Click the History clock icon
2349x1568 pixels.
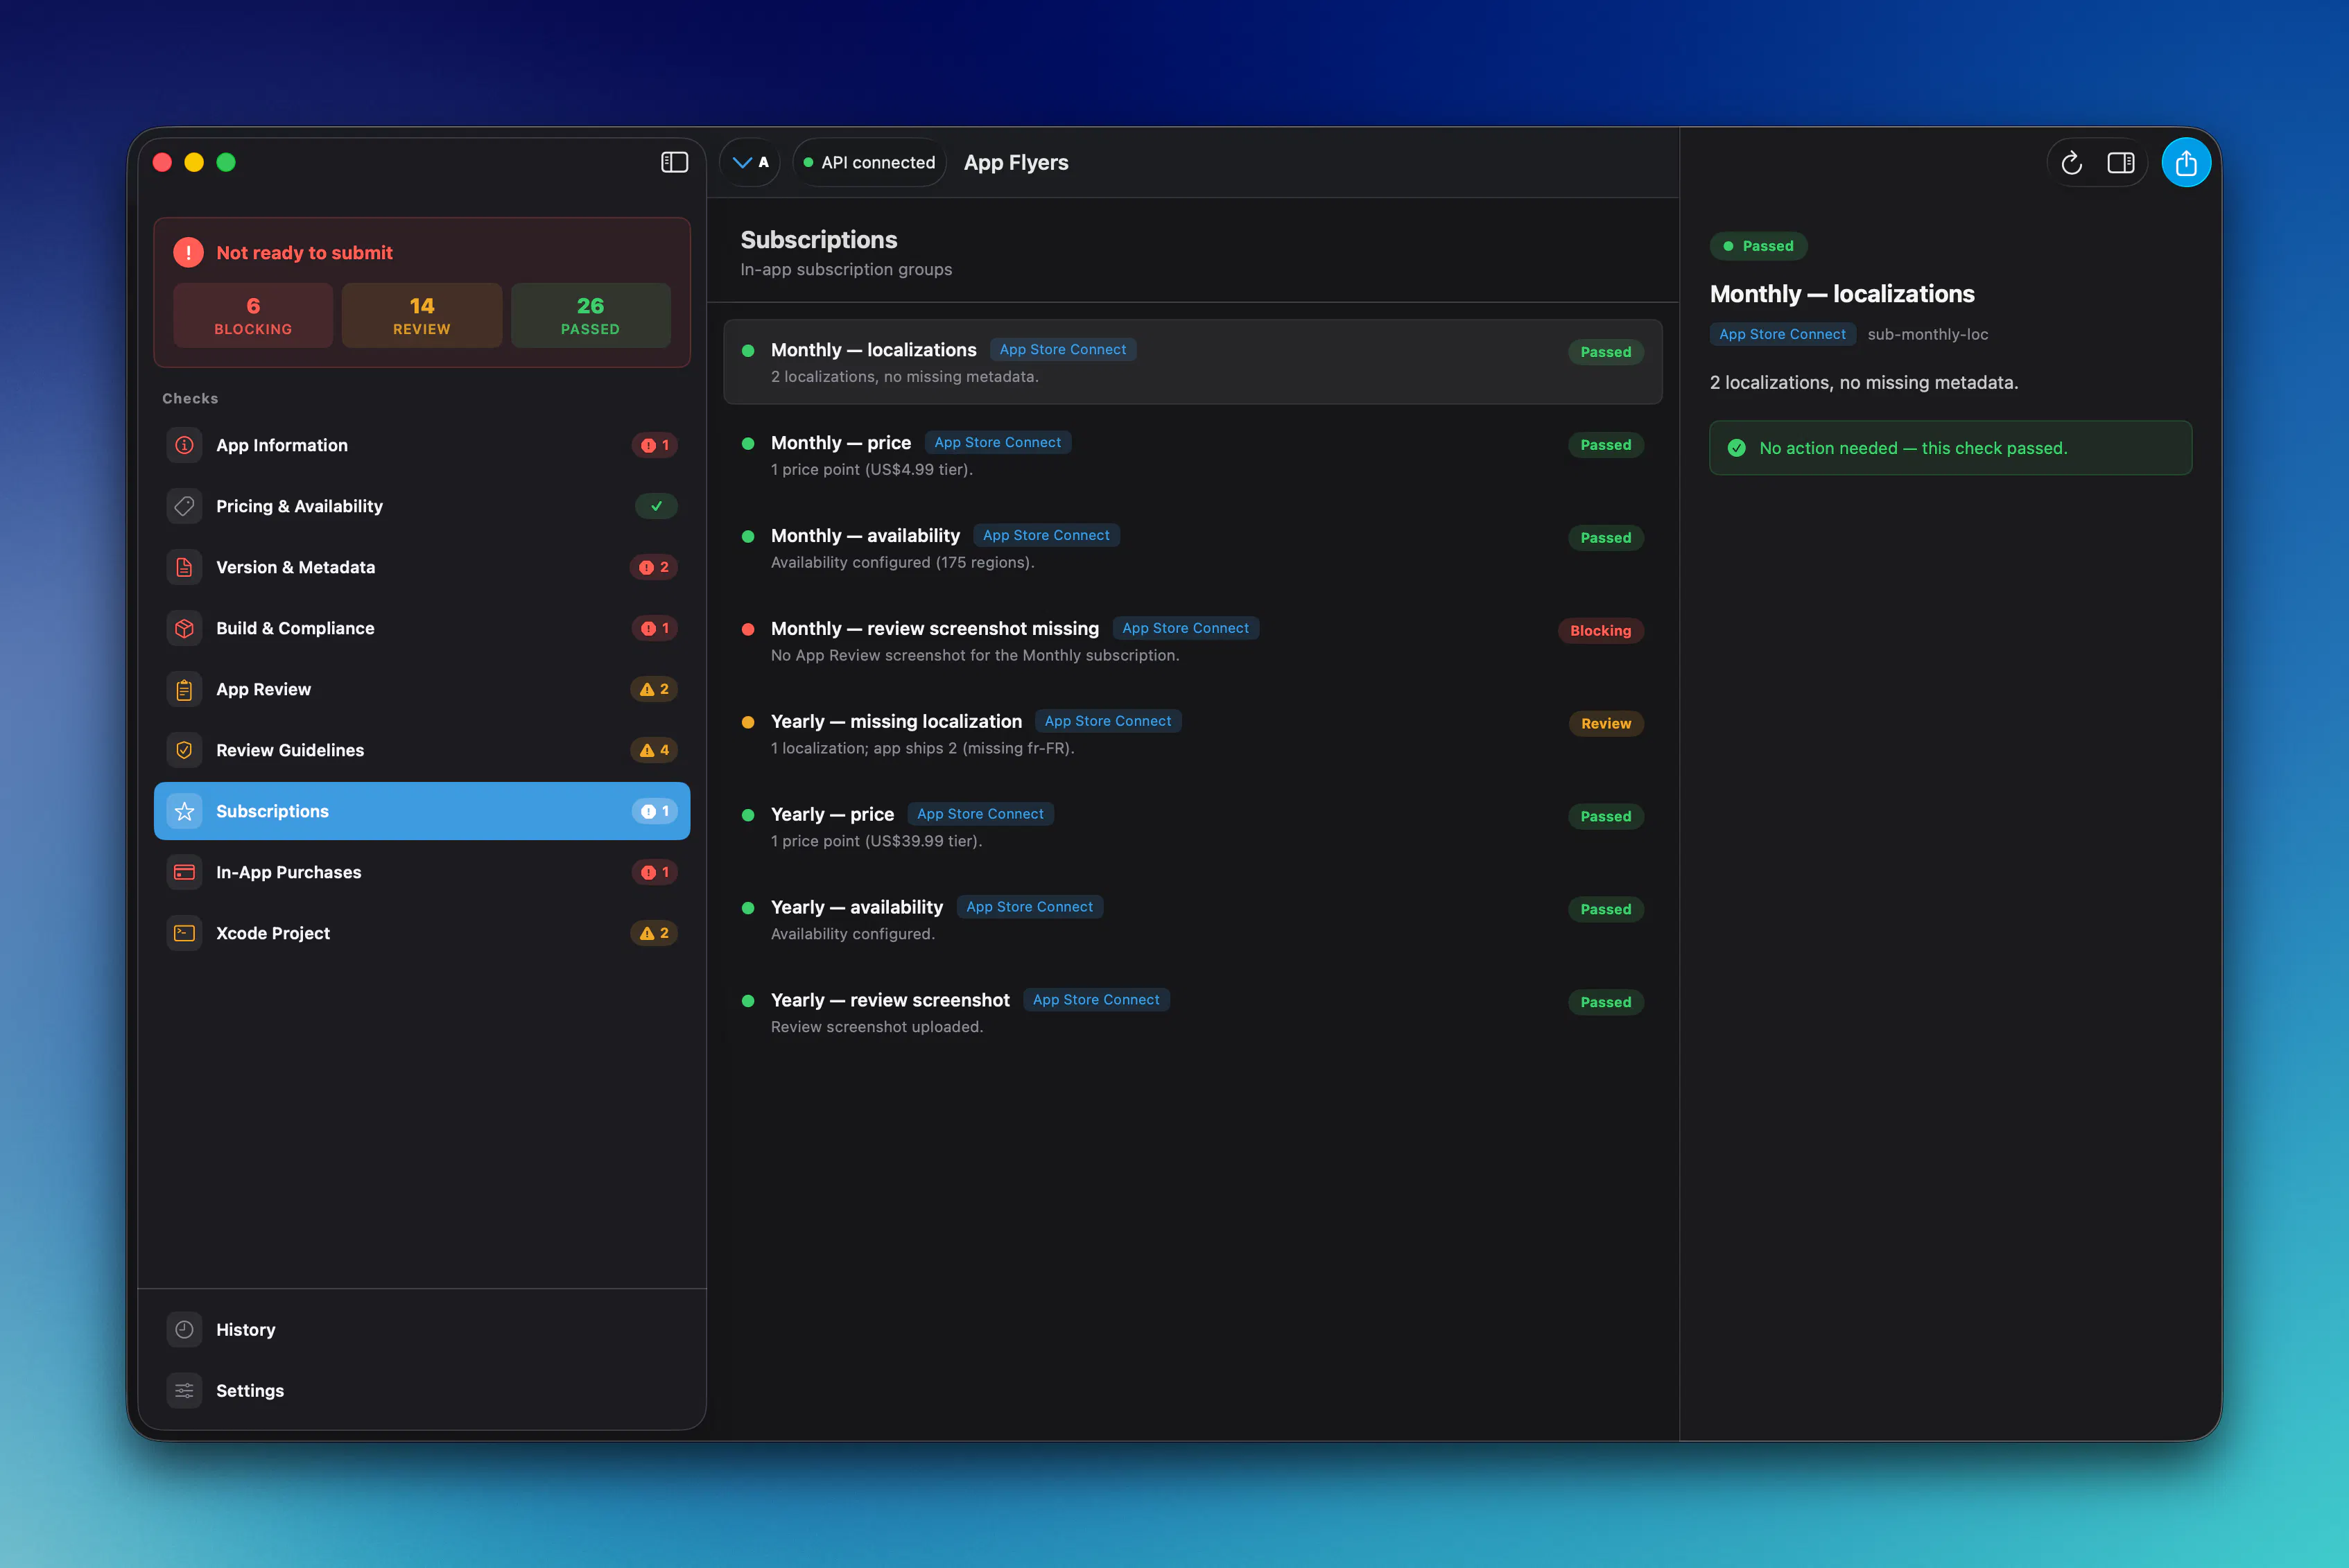point(184,1330)
